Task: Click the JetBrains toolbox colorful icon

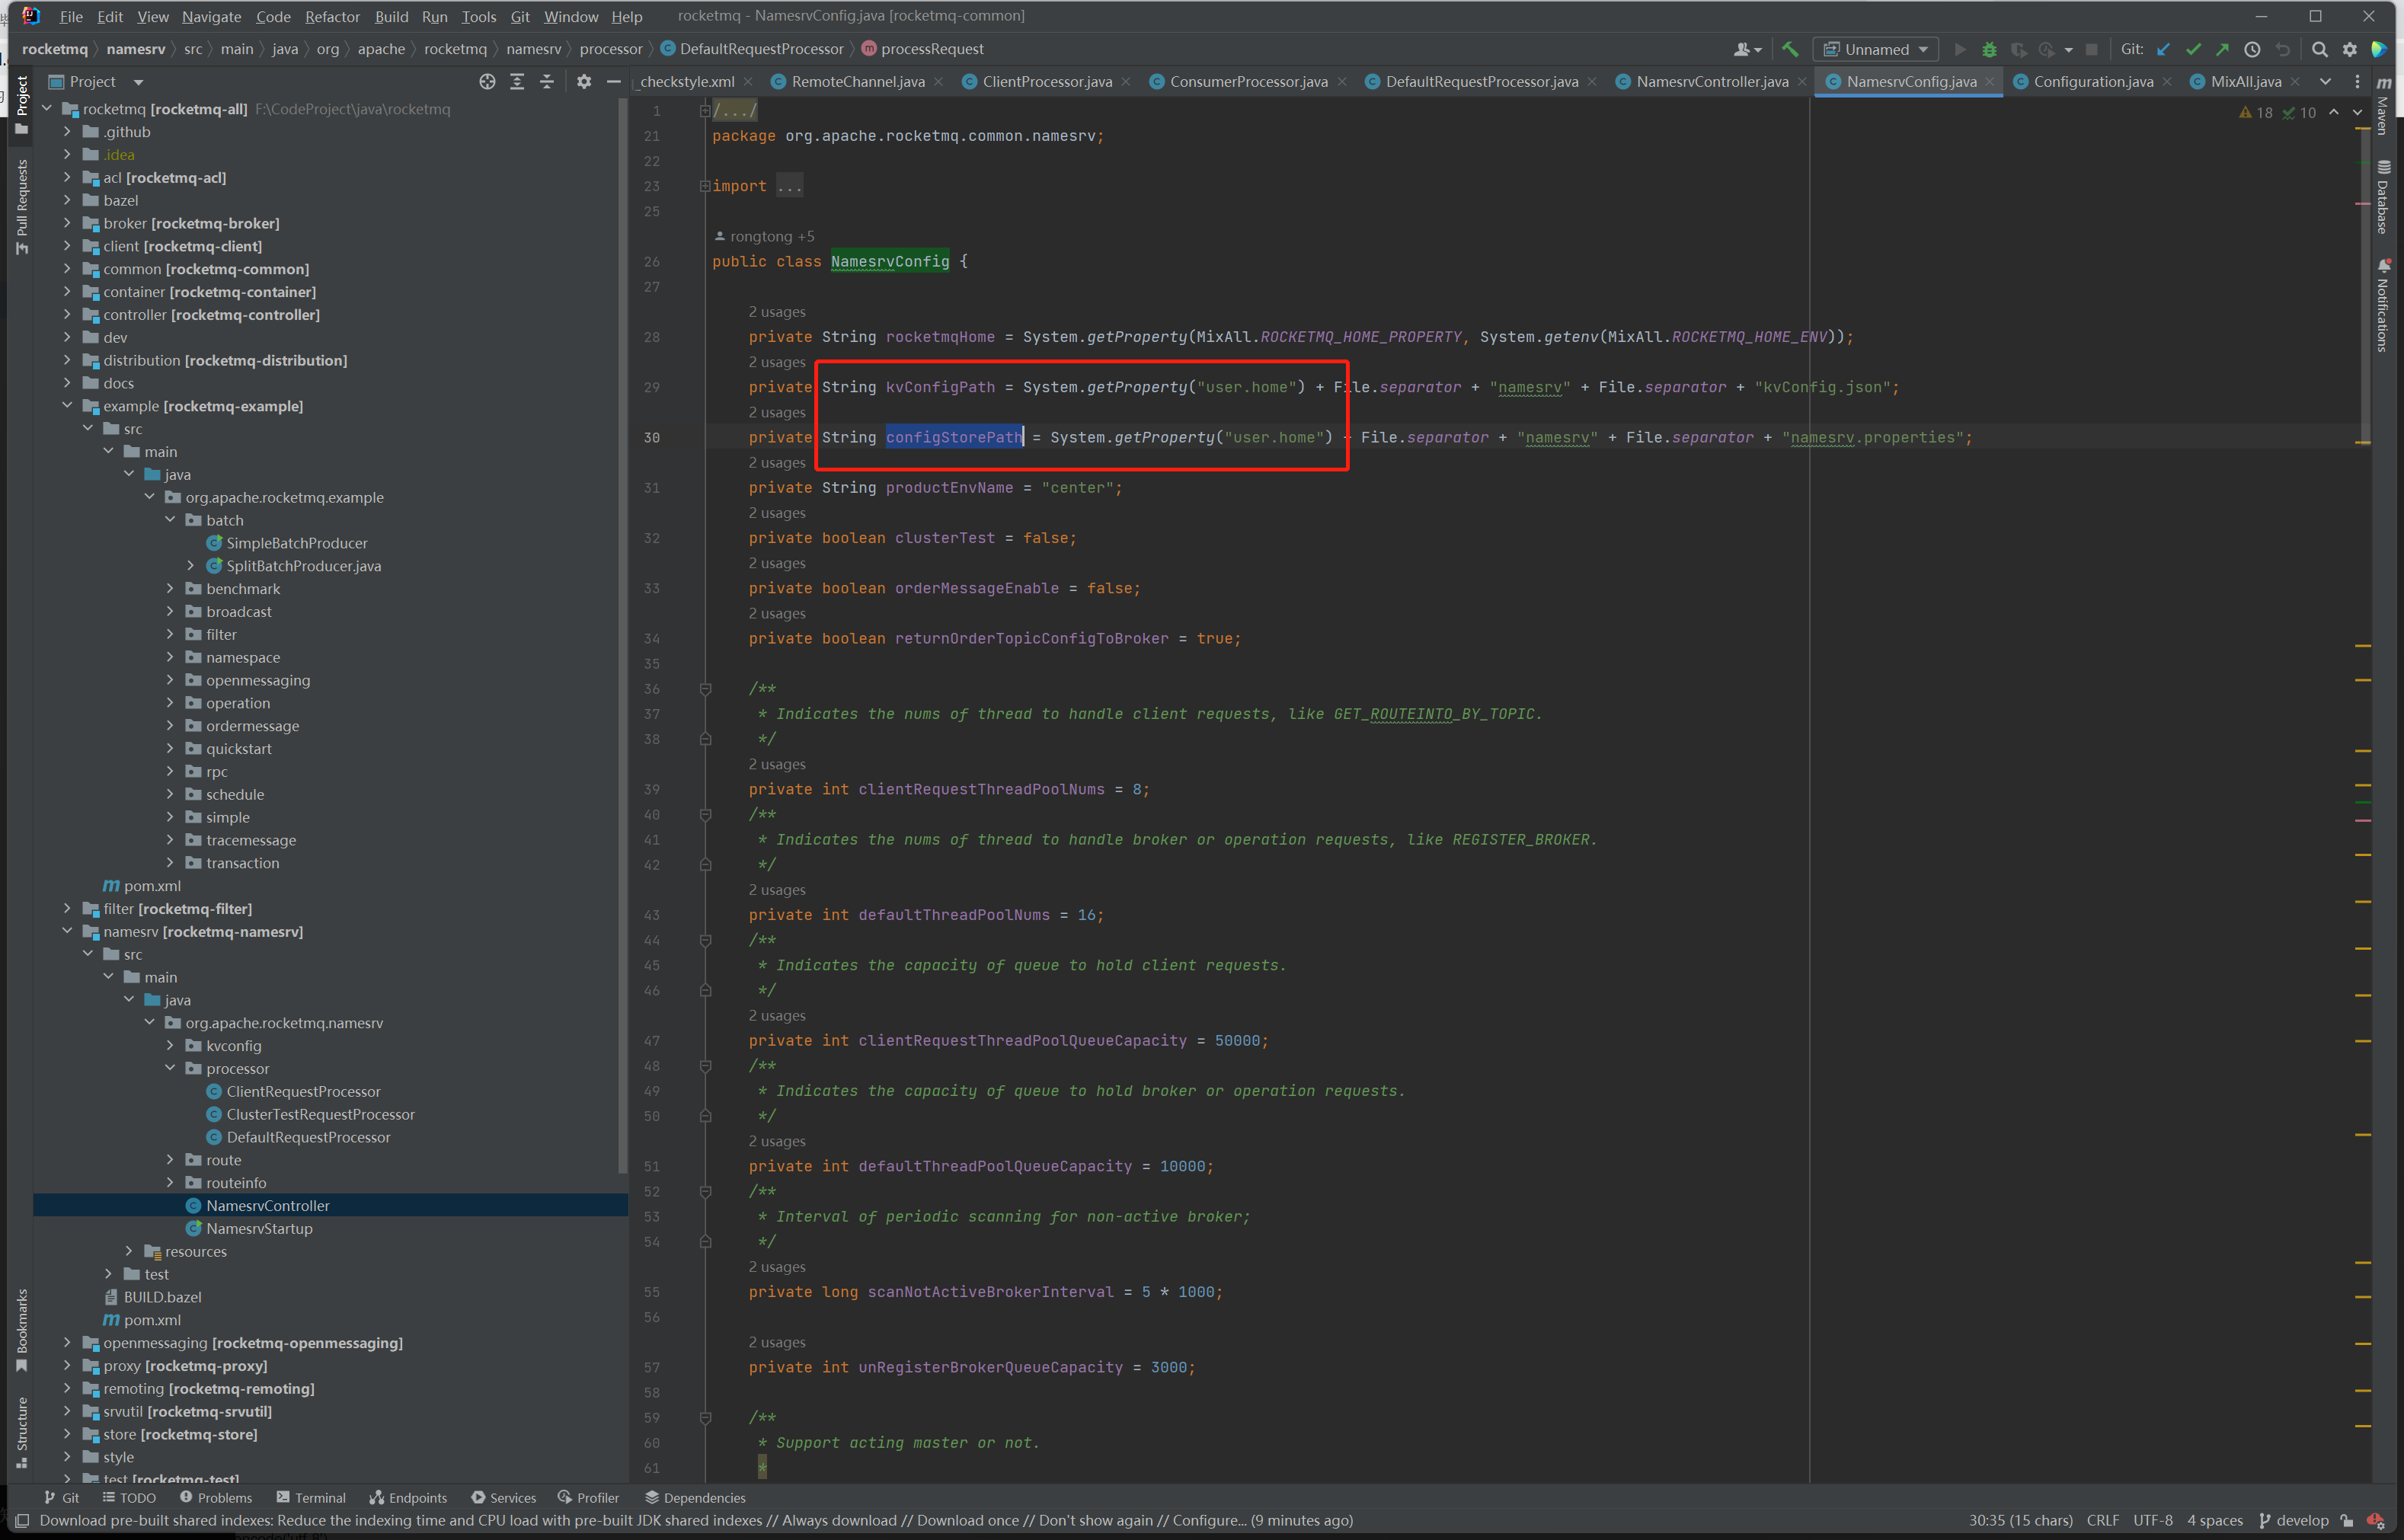Action: click(x=2380, y=49)
